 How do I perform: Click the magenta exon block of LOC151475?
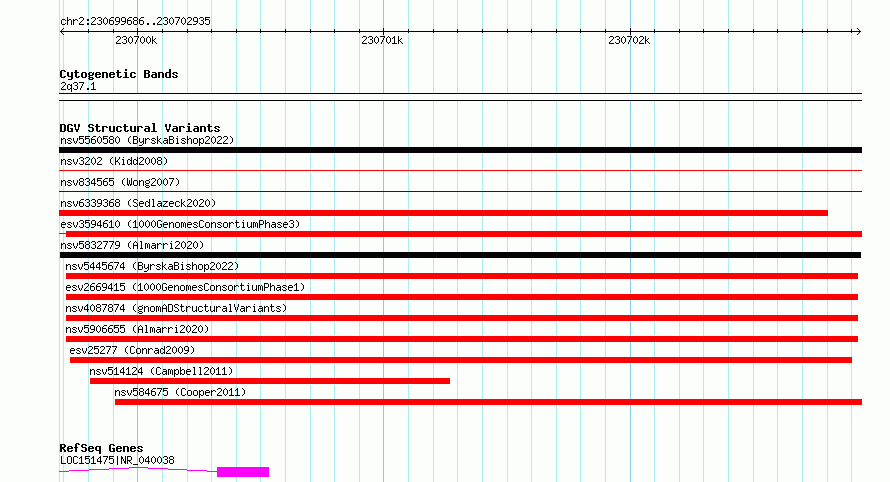243,472
